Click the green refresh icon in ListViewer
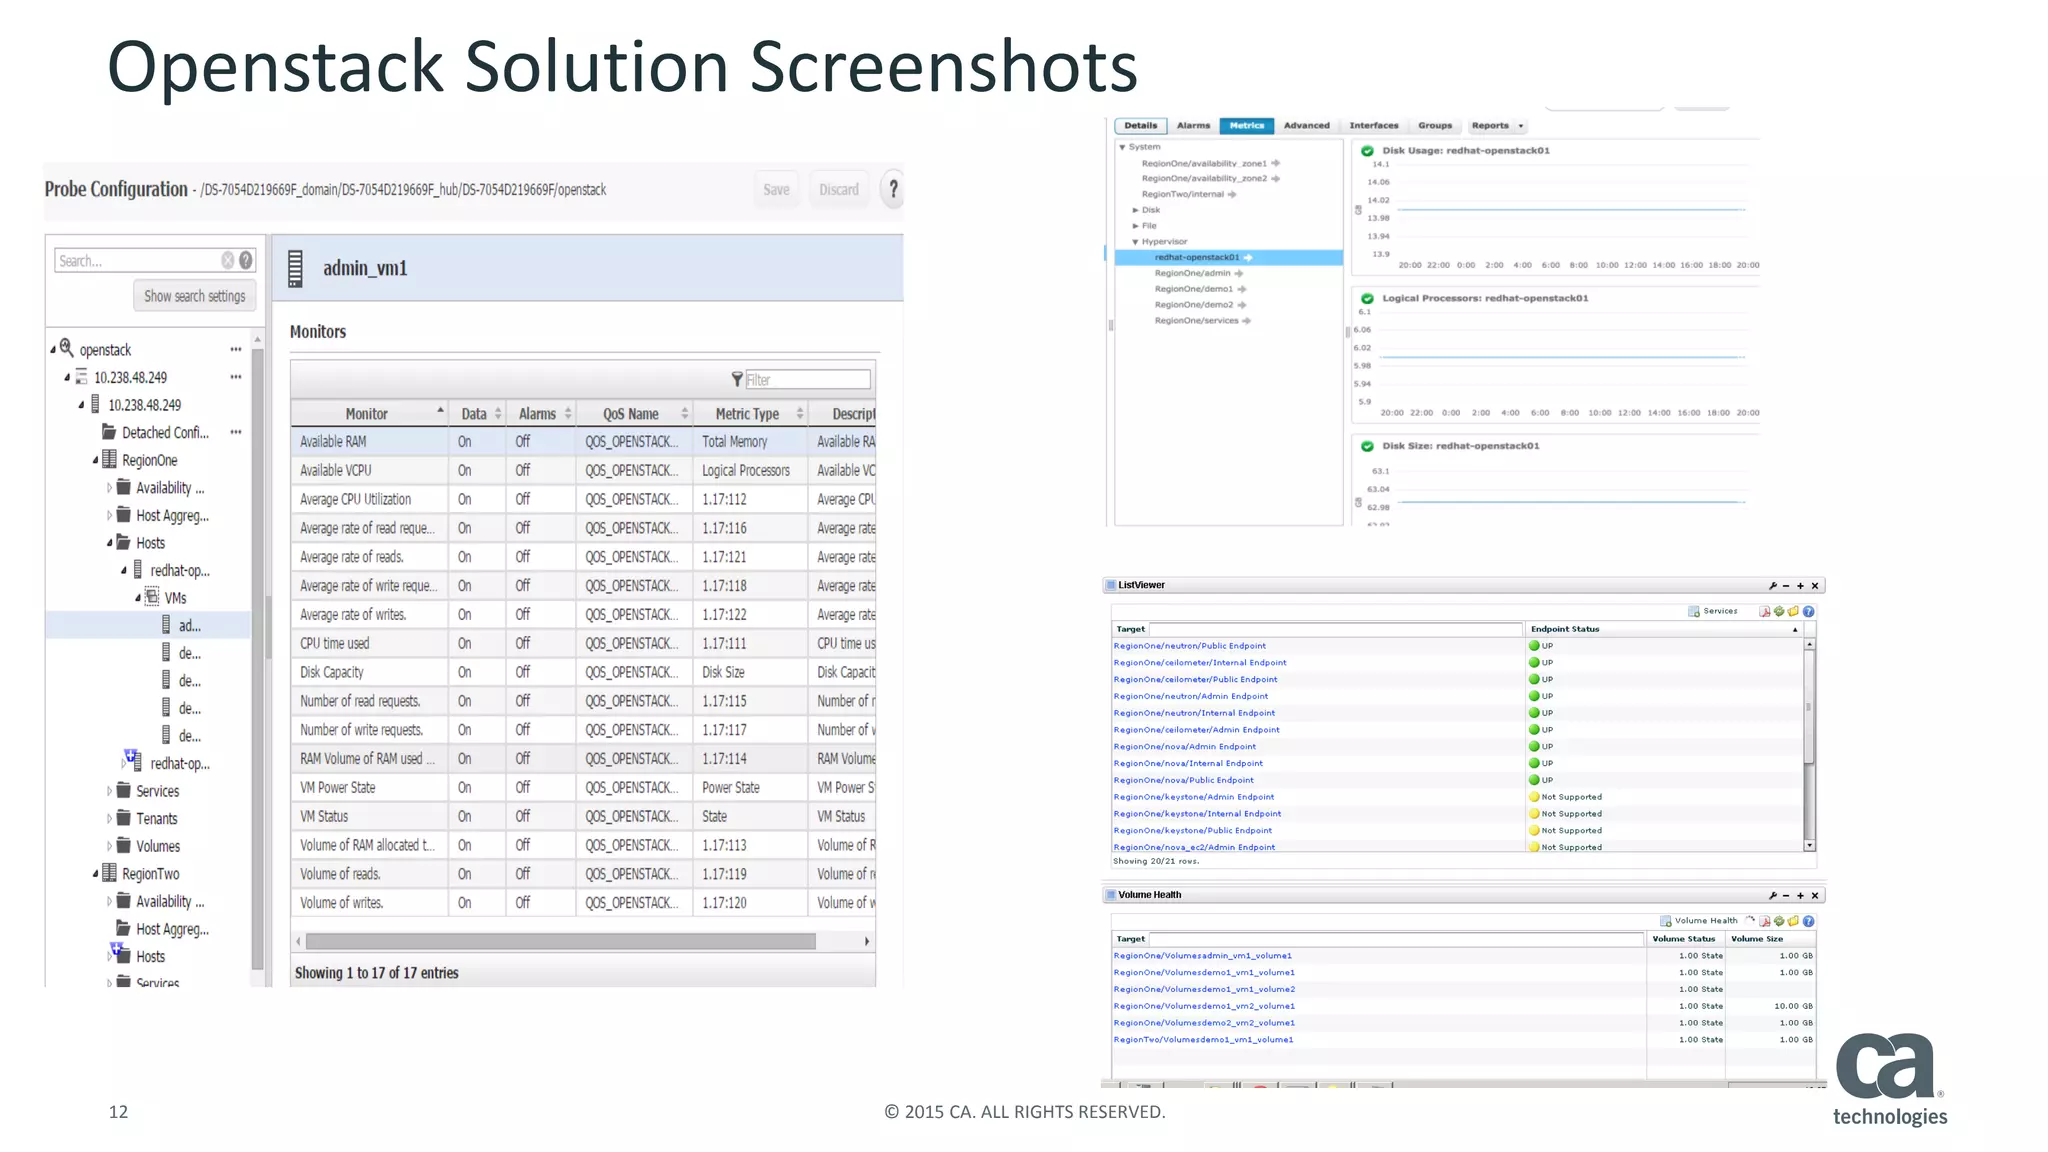Viewport: 2048px width, 1152px height. [x=1779, y=611]
